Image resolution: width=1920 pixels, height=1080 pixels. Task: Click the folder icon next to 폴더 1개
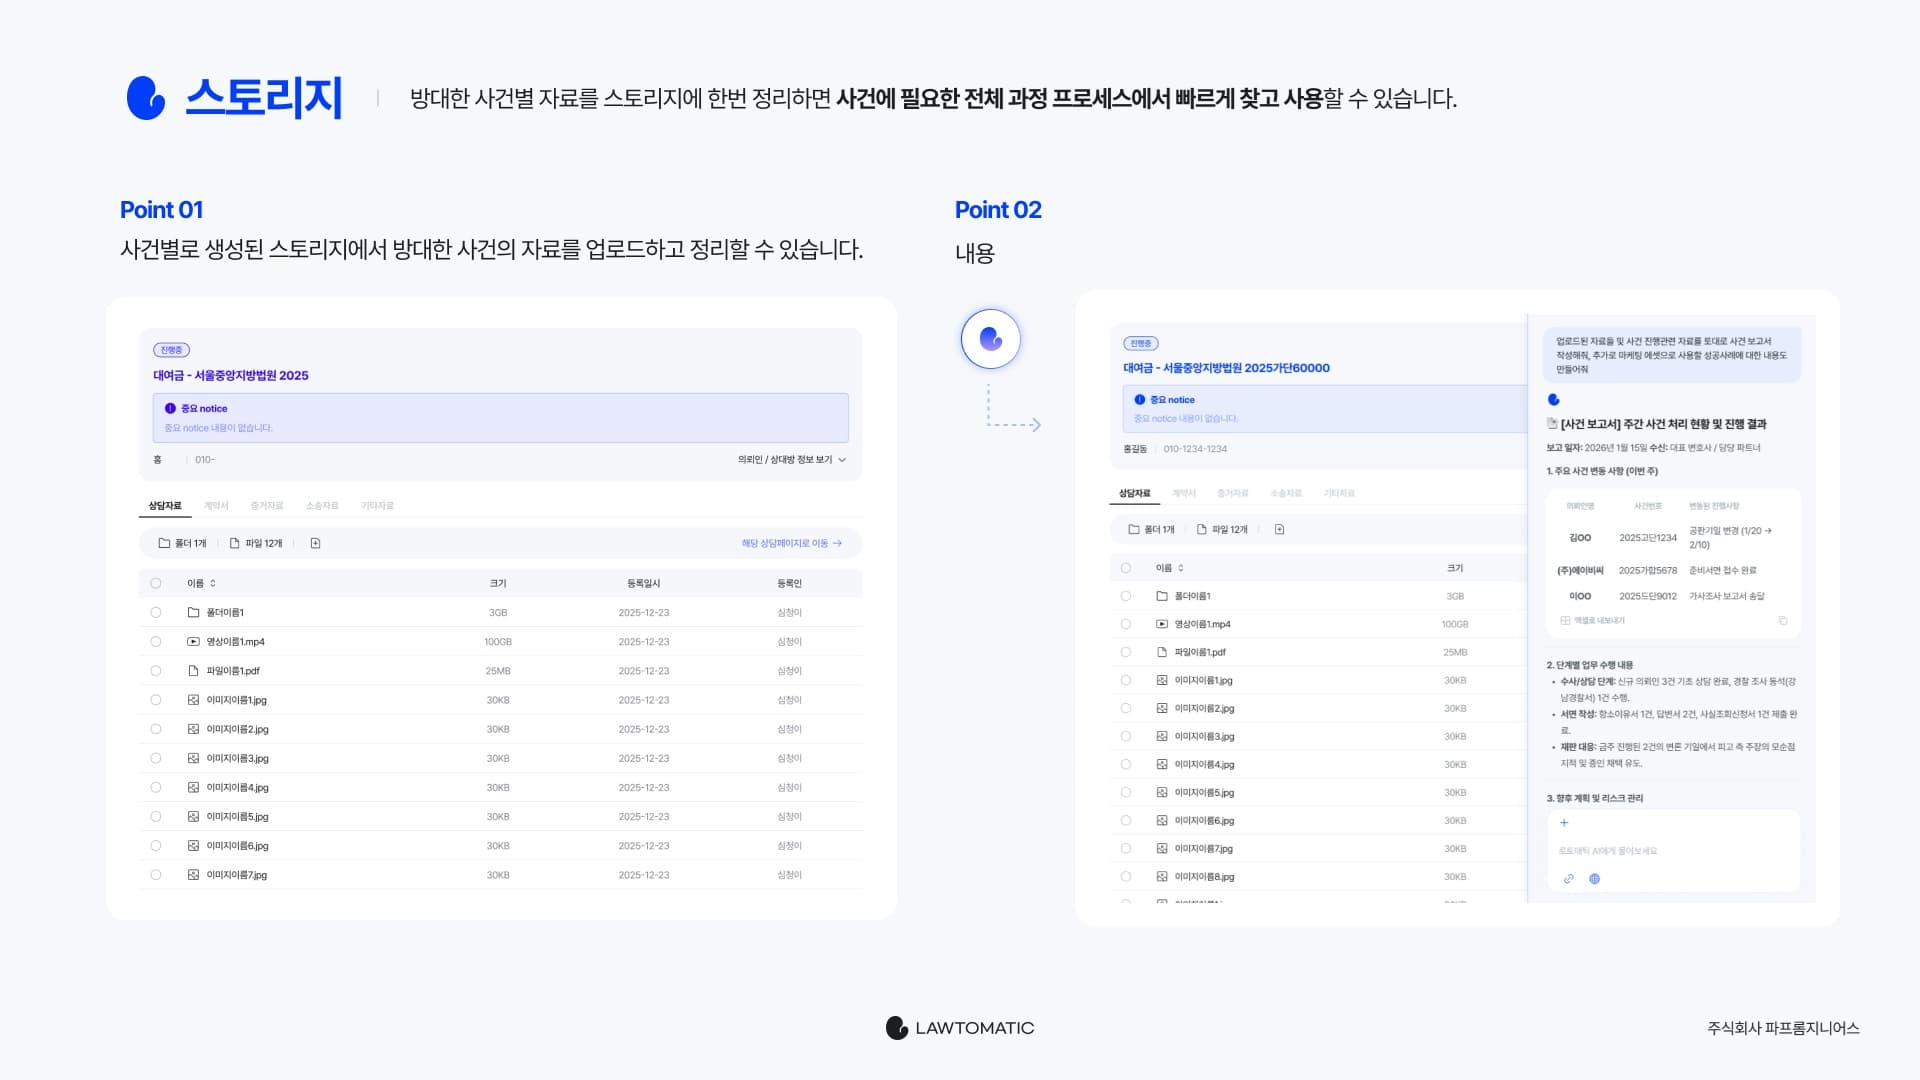click(x=164, y=544)
